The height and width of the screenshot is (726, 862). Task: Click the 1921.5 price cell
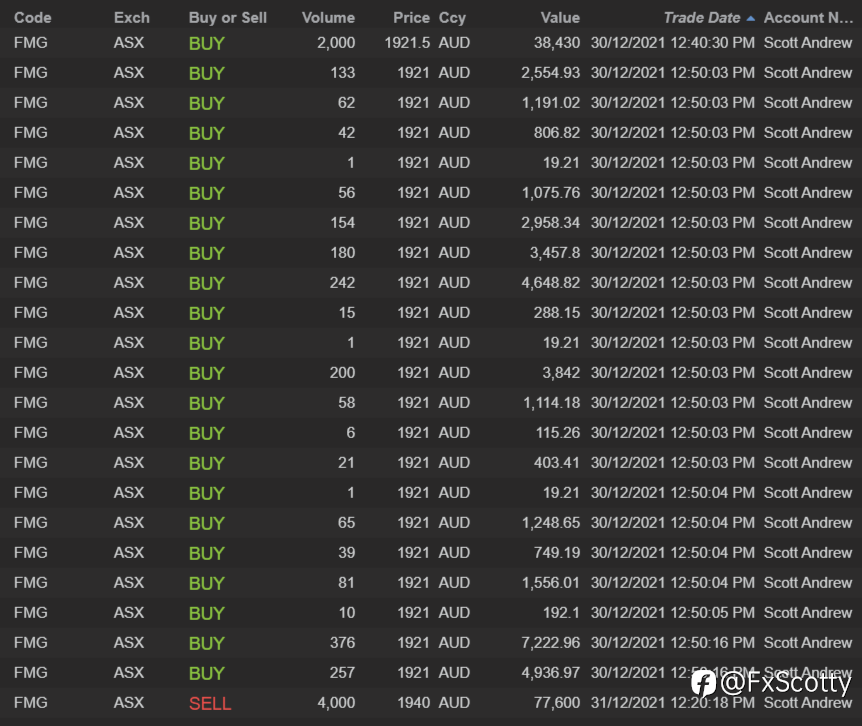(407, 42)
